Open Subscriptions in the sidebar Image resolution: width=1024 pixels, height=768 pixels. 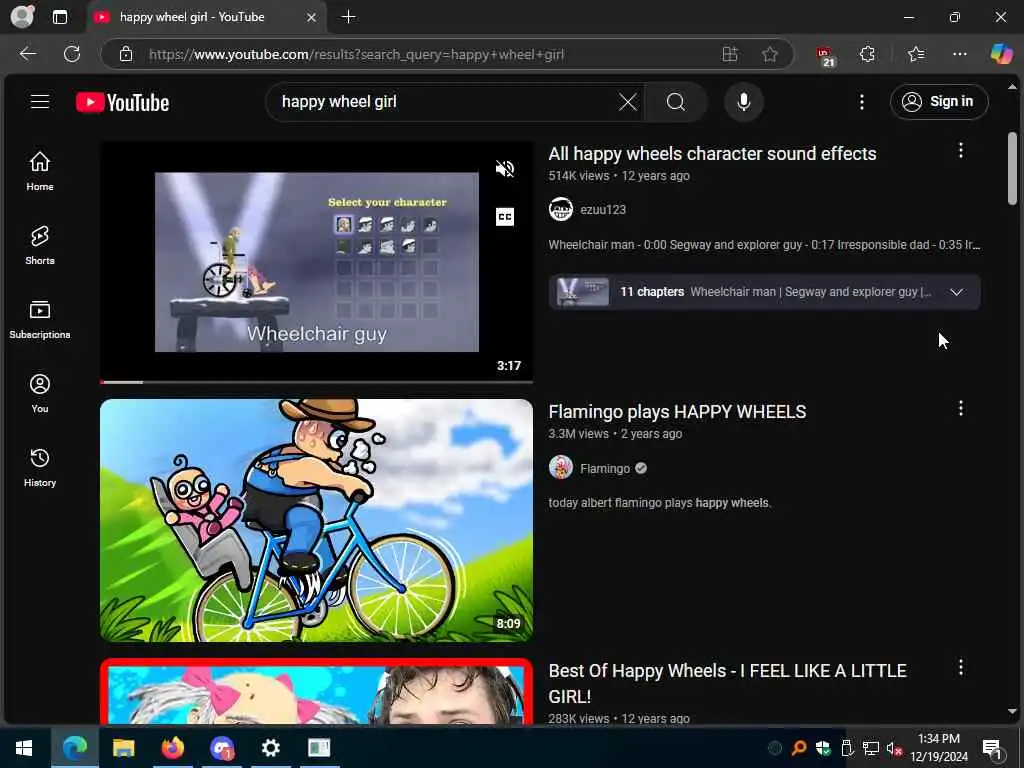pos(40,319)
